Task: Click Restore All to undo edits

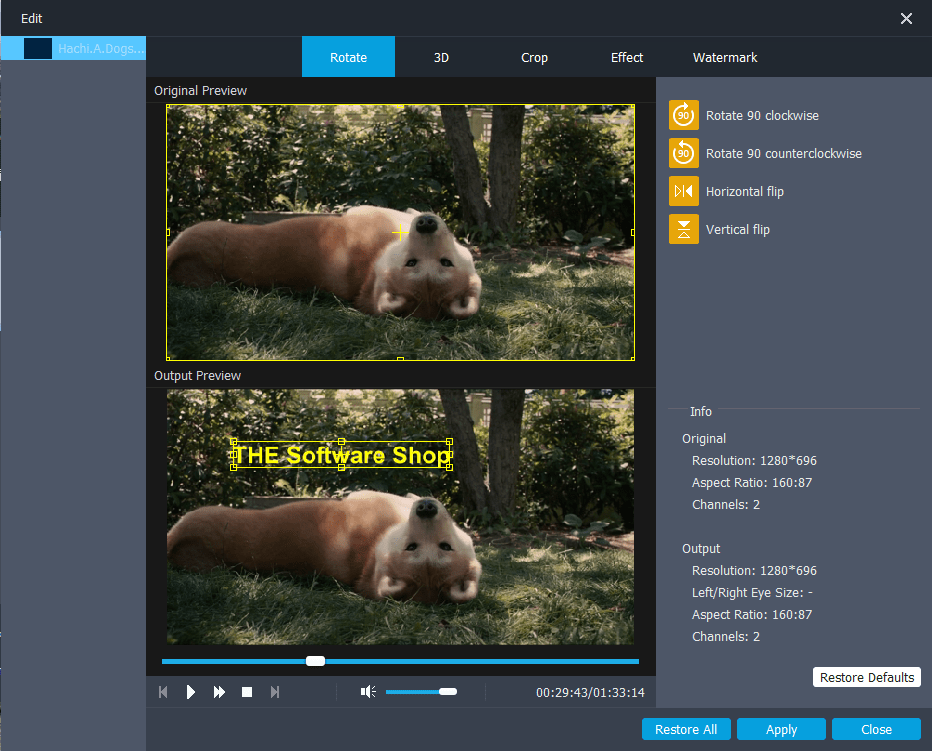Action: pyautogui.click(x=686, y=729)
